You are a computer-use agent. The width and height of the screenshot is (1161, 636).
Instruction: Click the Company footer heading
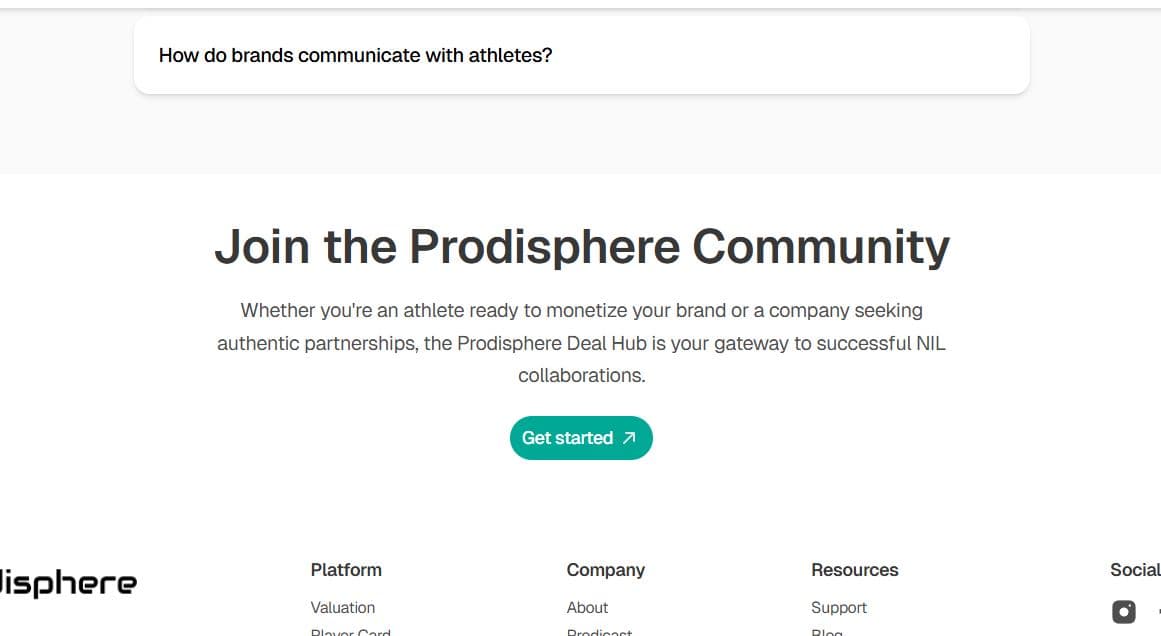pyautogui.click(x=605, y=570)
